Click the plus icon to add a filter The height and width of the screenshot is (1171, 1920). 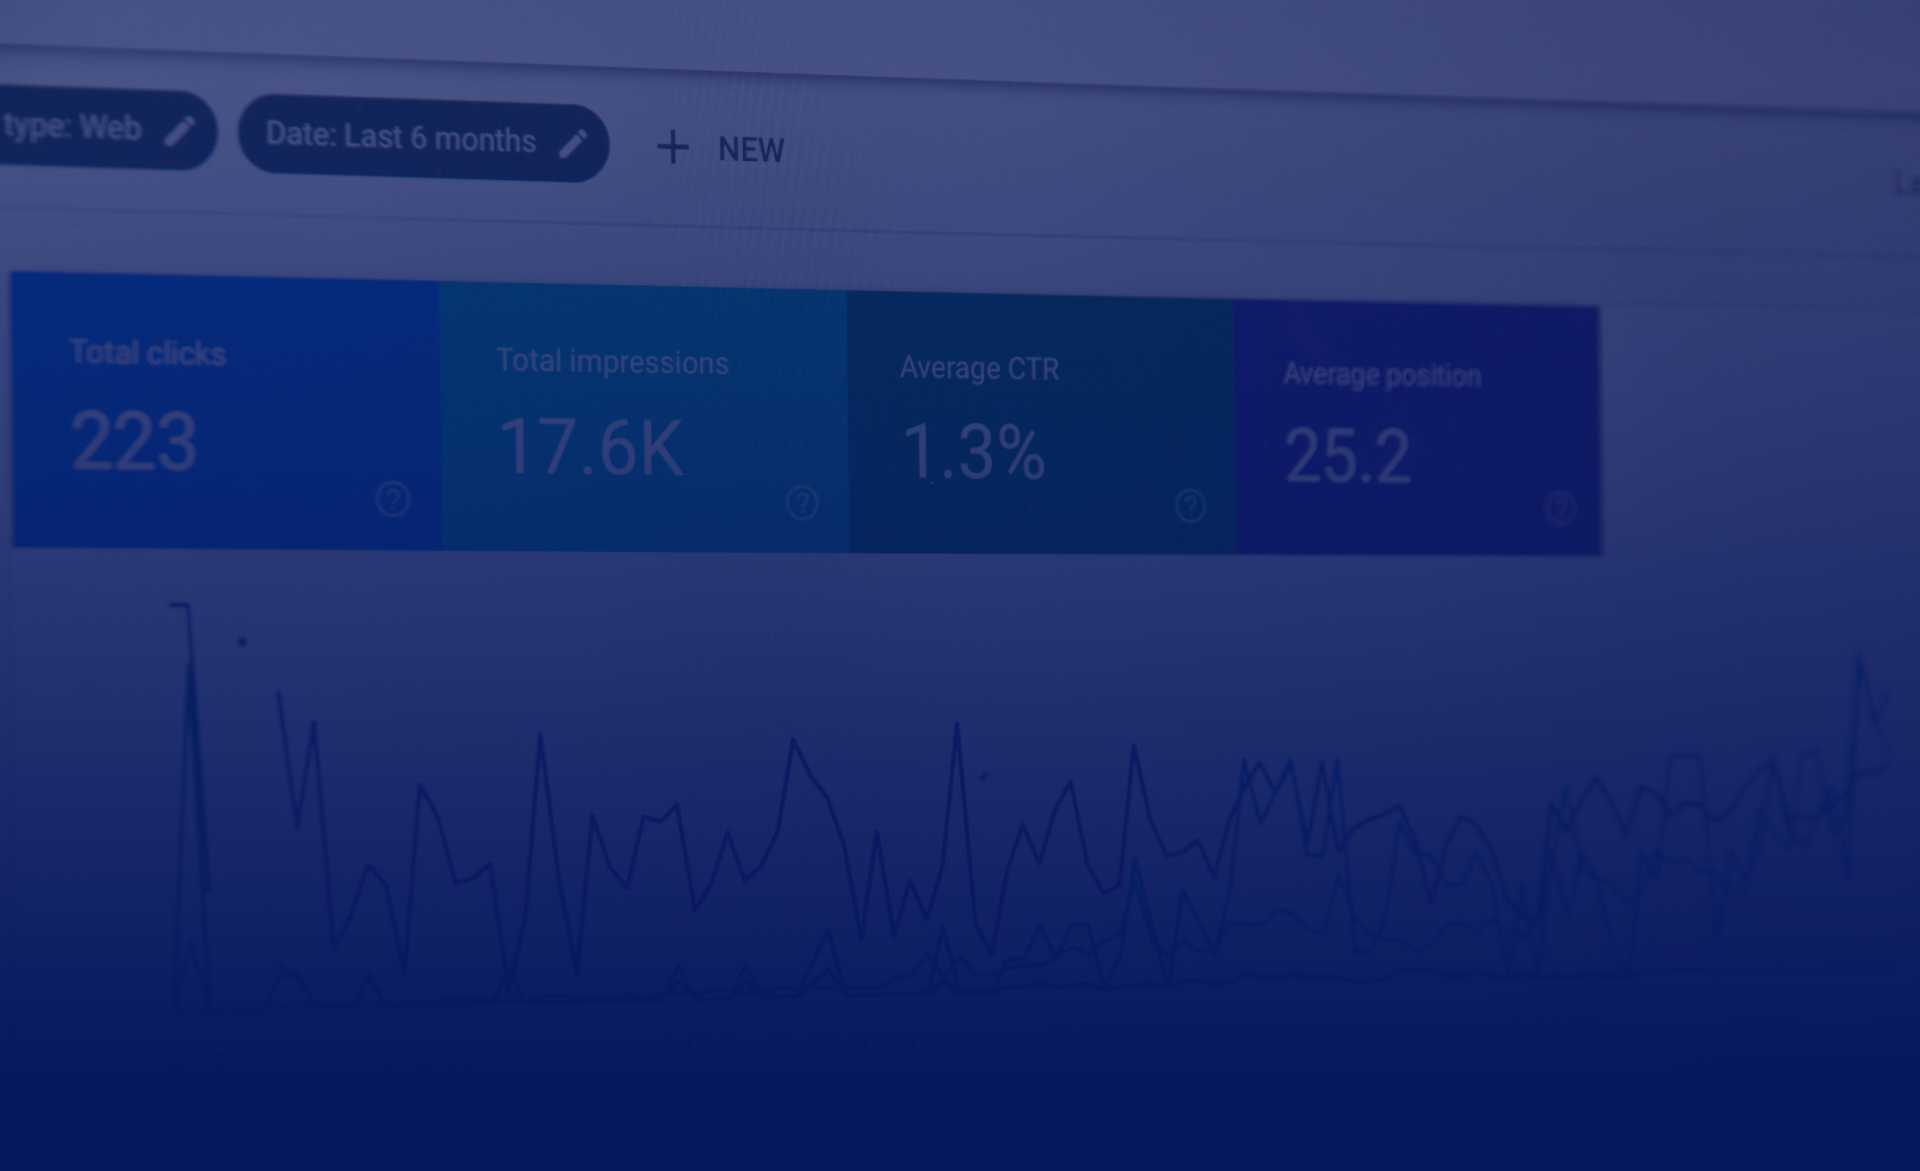(x=673, y=148)
